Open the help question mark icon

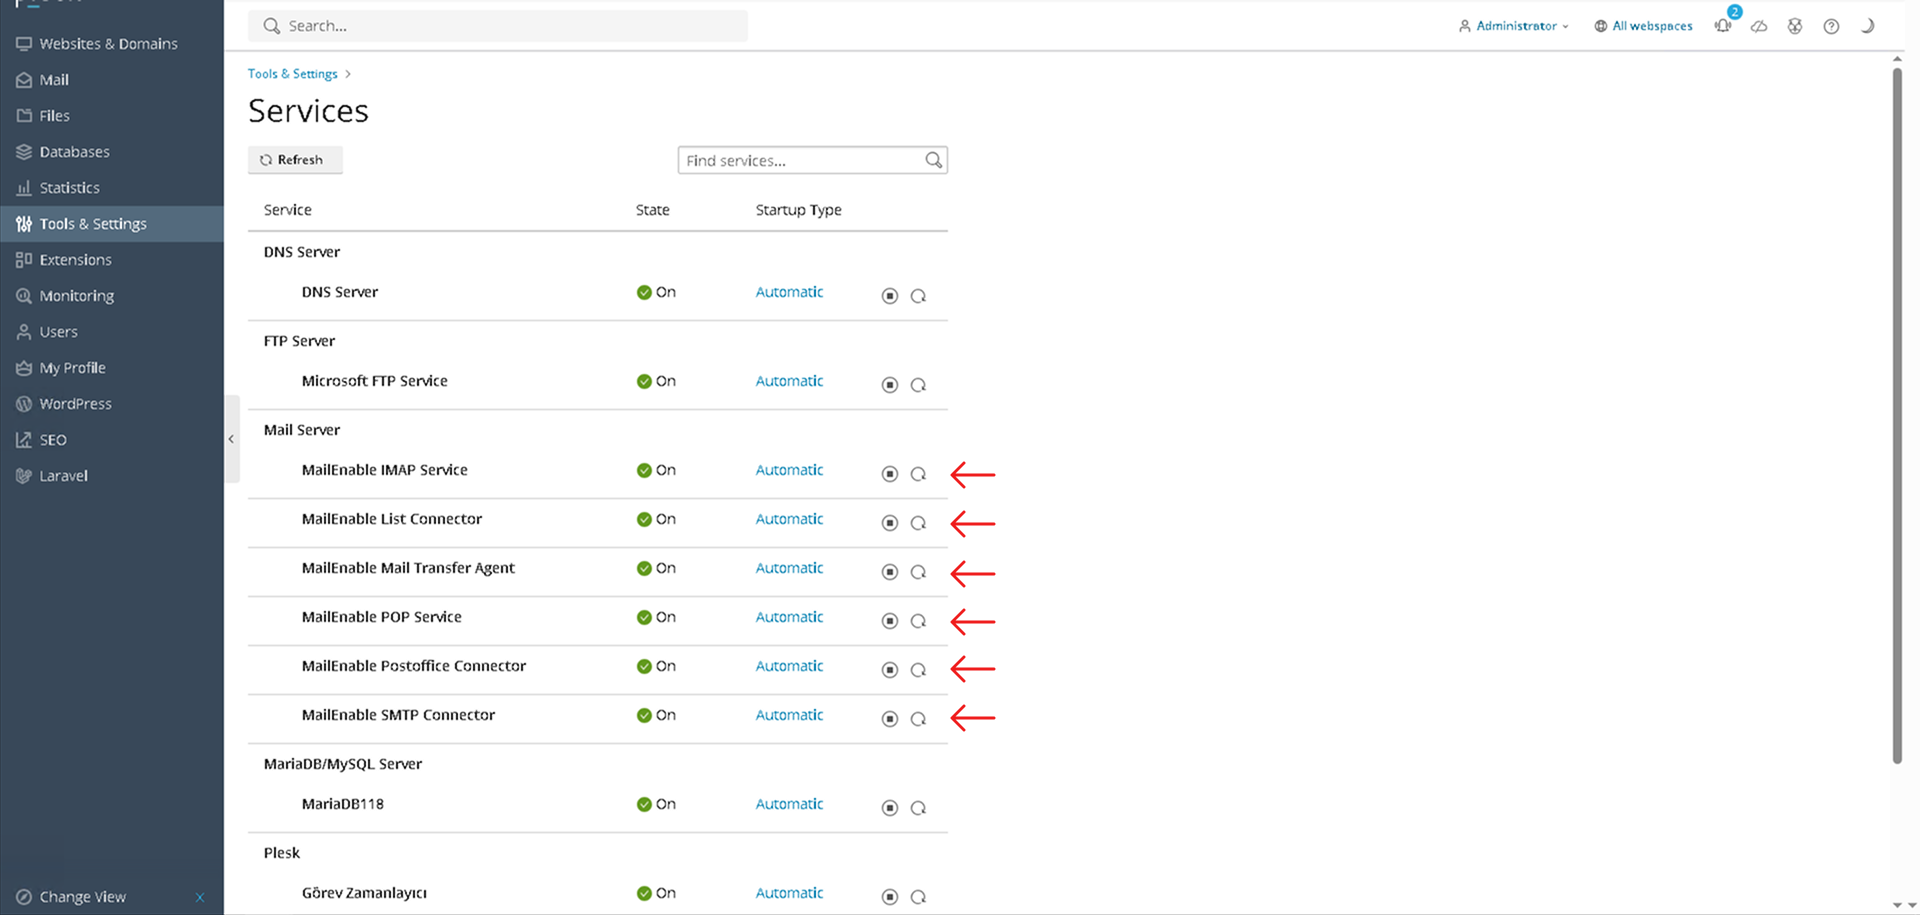[x=1831, y=26]
